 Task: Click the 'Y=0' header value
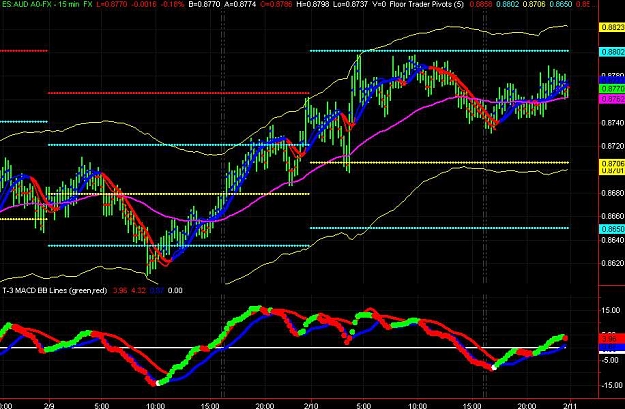(x=379, y=4)
